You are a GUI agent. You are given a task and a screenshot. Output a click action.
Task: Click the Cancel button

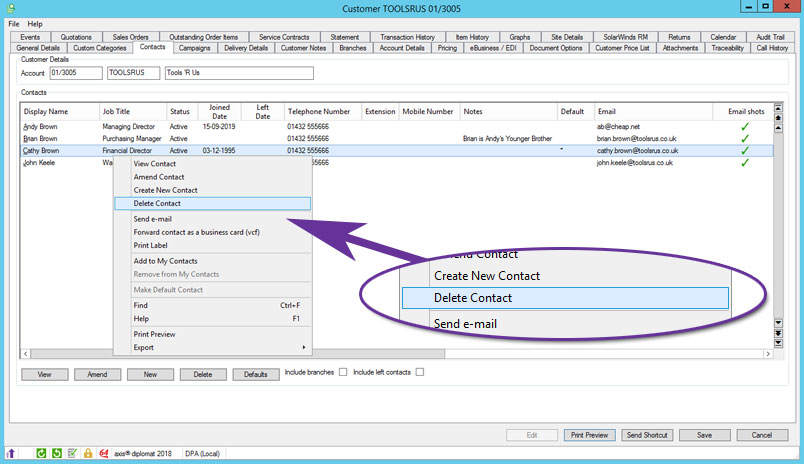coord(762,435)
